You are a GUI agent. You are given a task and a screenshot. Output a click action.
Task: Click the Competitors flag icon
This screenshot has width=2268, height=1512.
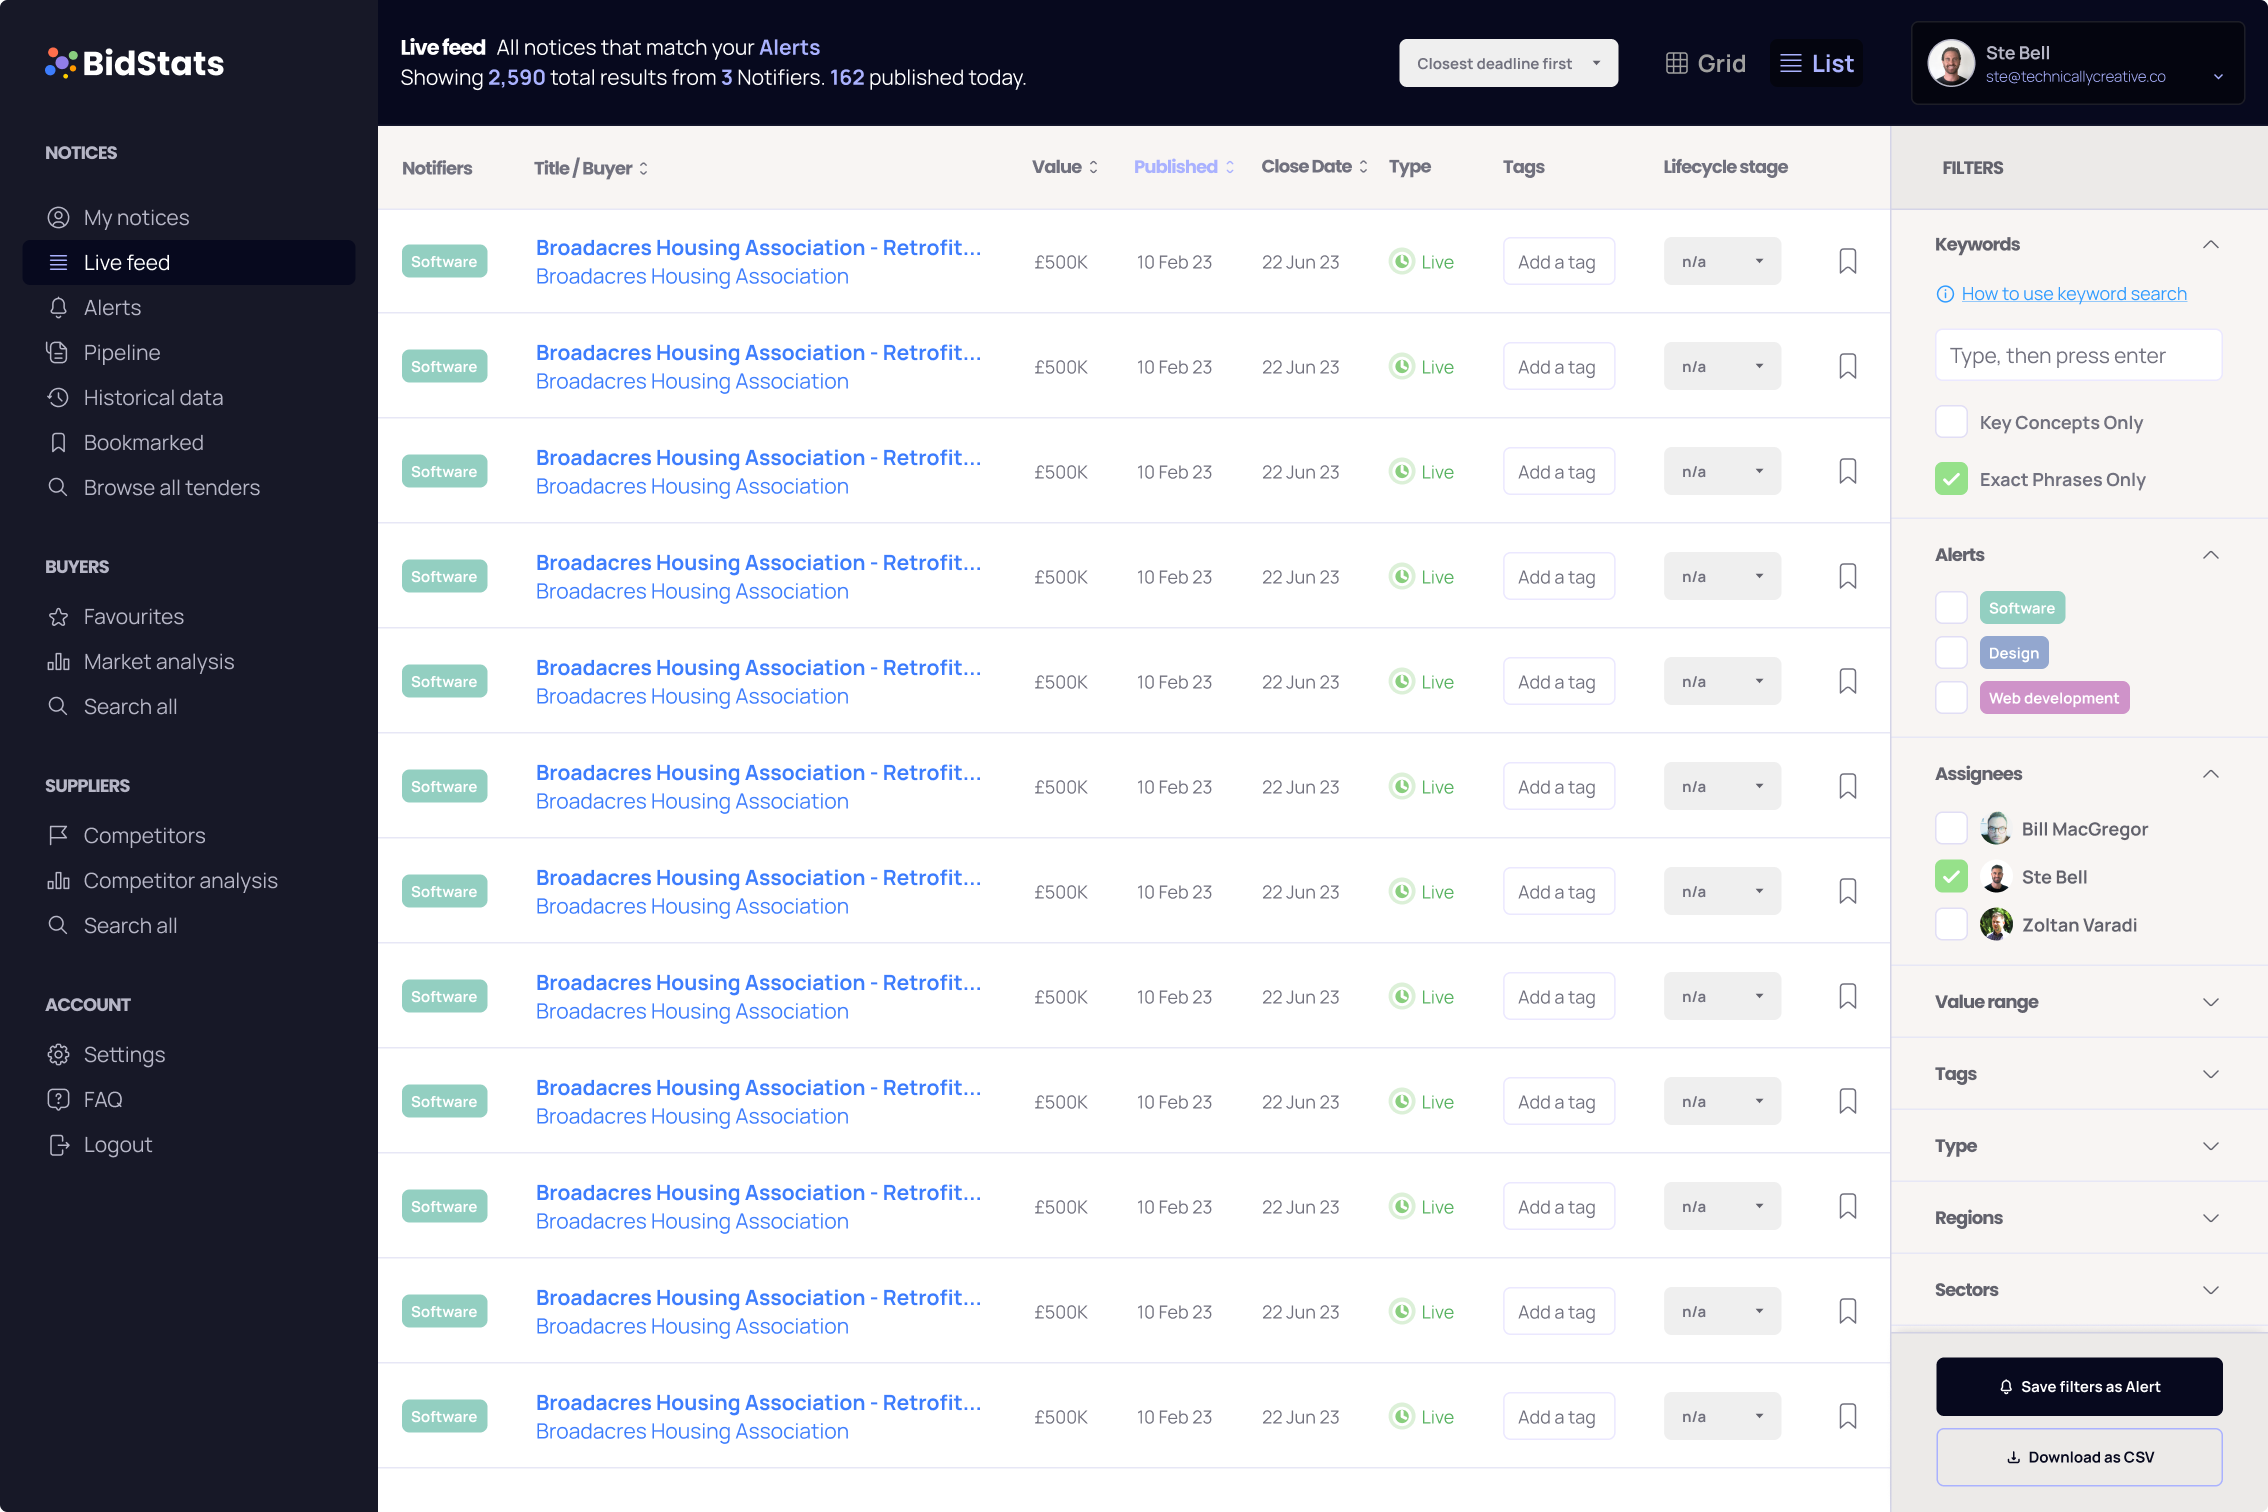click(58, 835)
